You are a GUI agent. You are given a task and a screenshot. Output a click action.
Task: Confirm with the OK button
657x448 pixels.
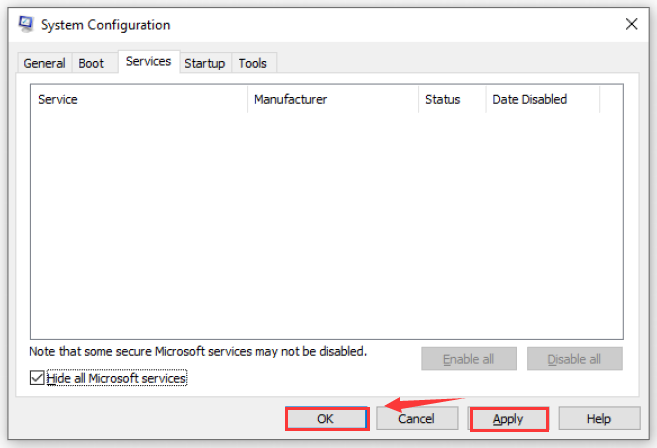point(326,418)
